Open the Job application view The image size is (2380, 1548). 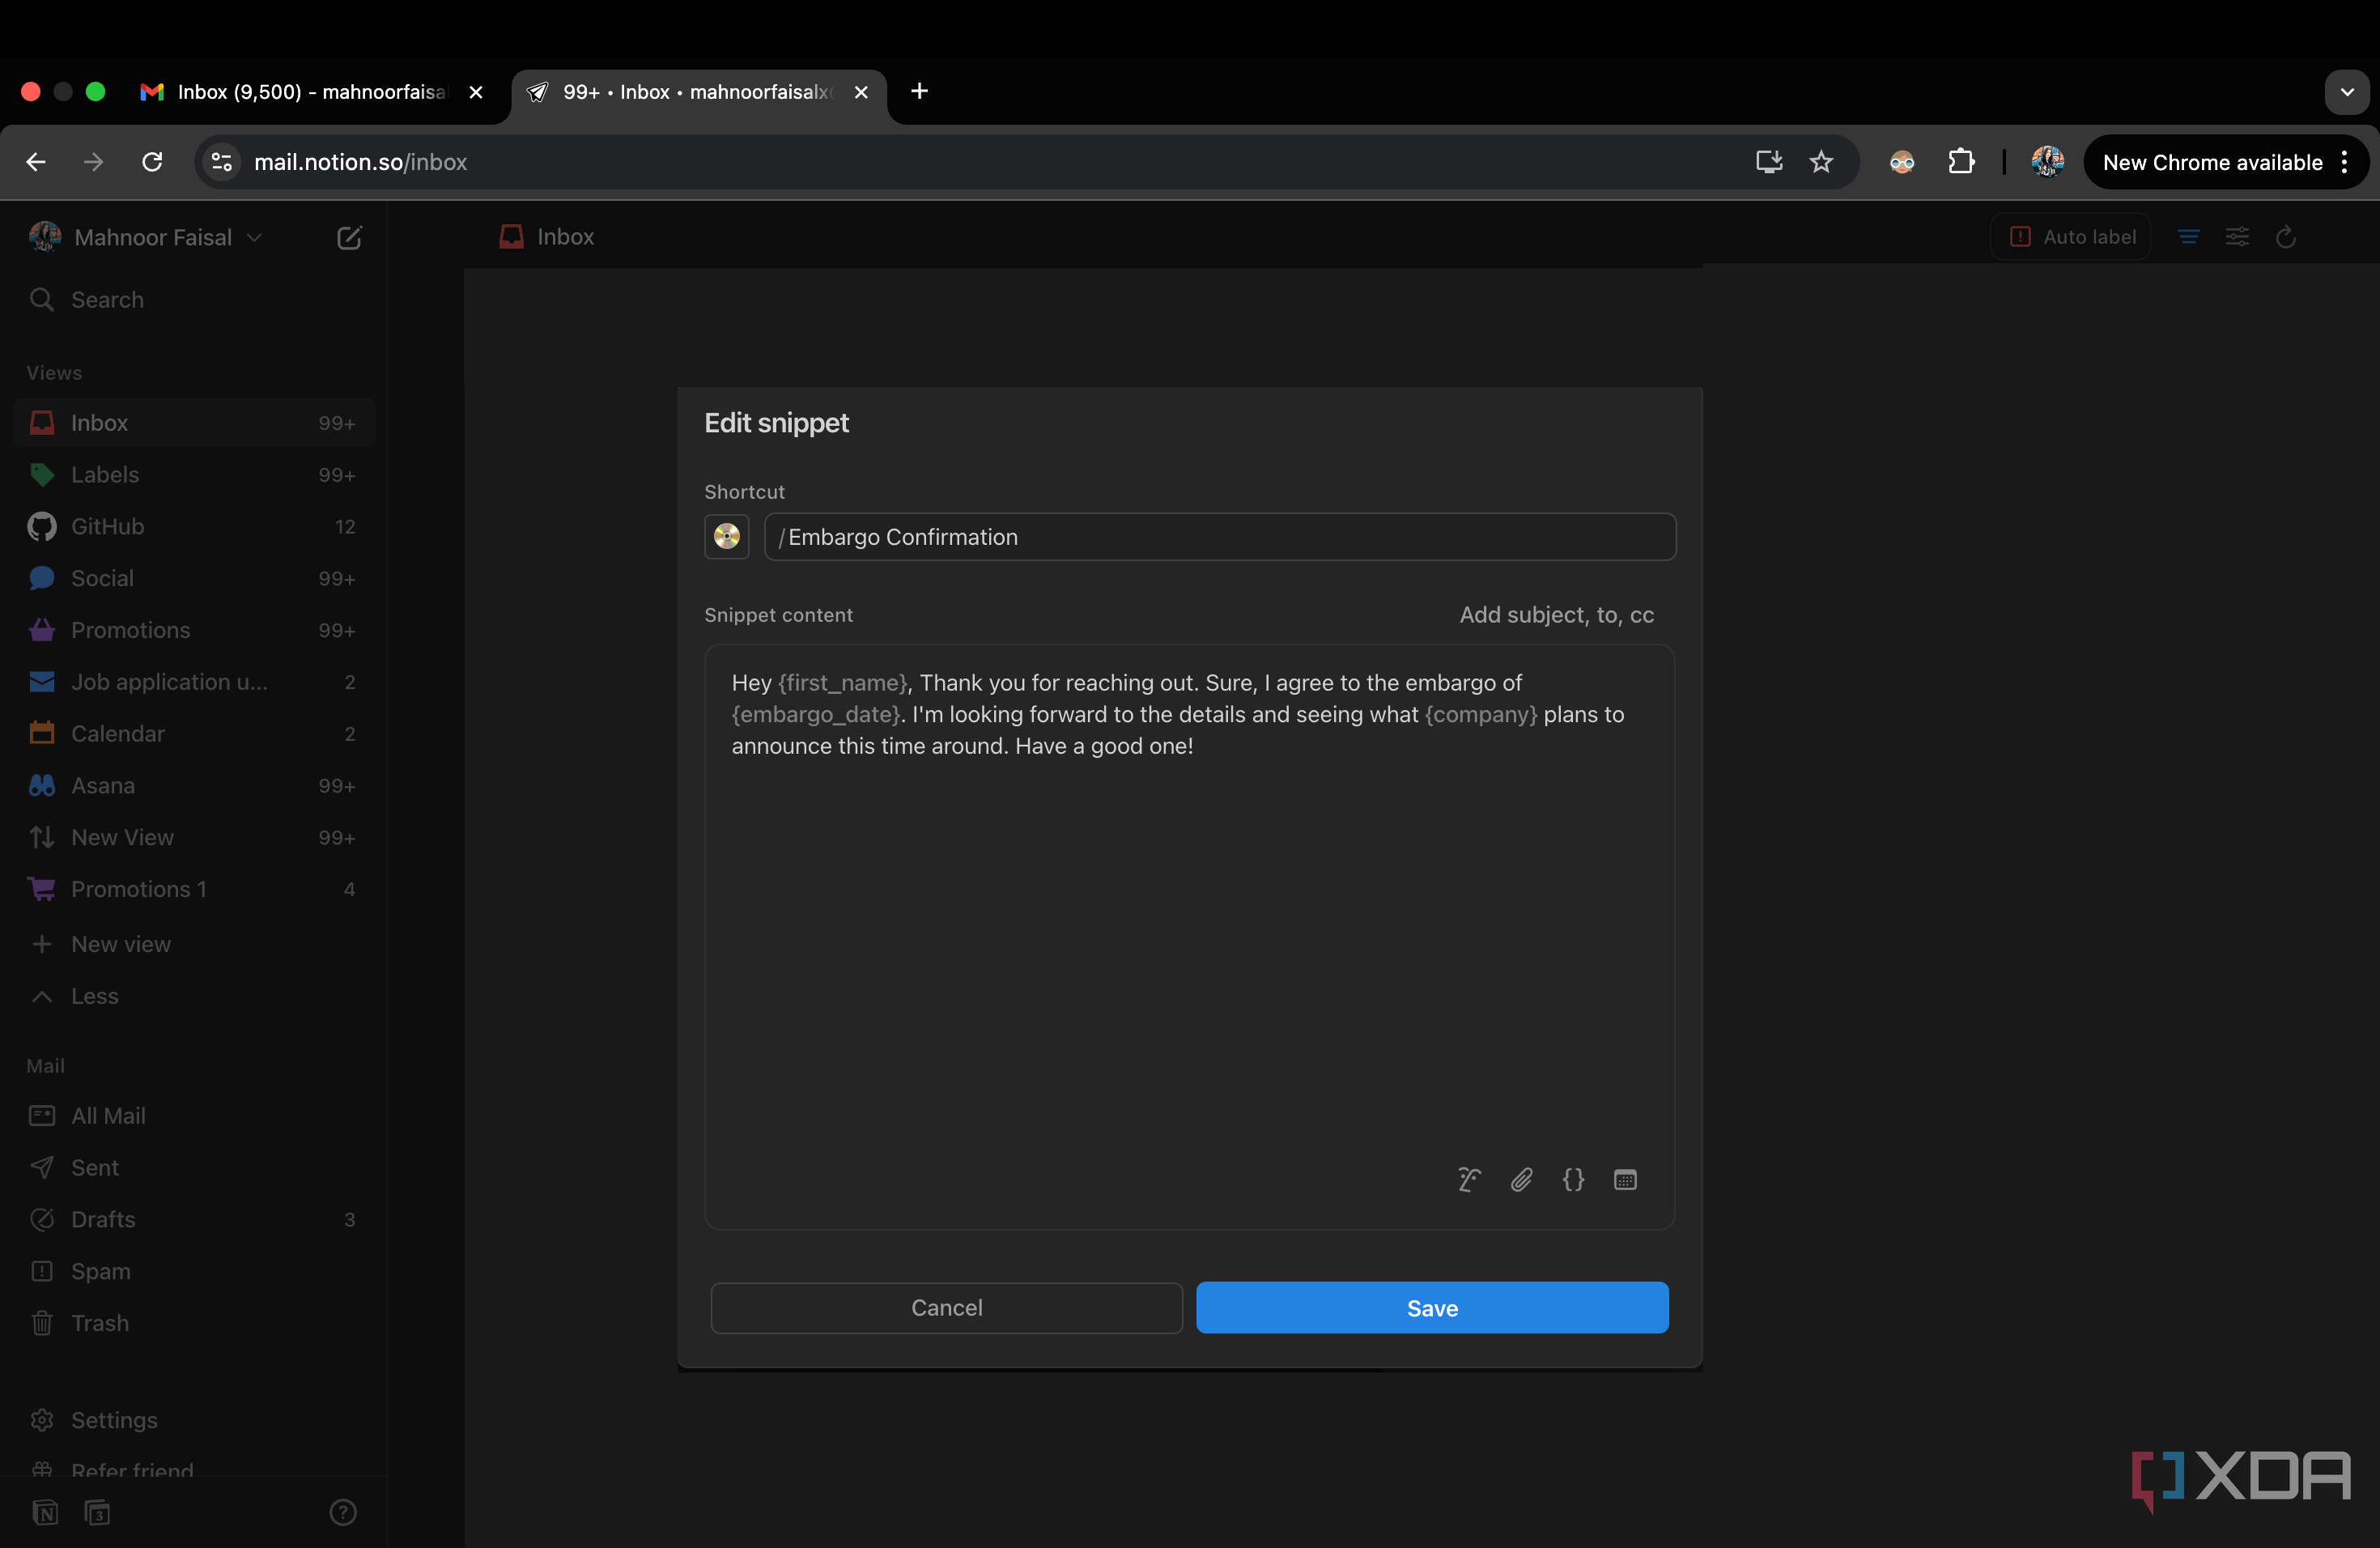click(194, 682)
